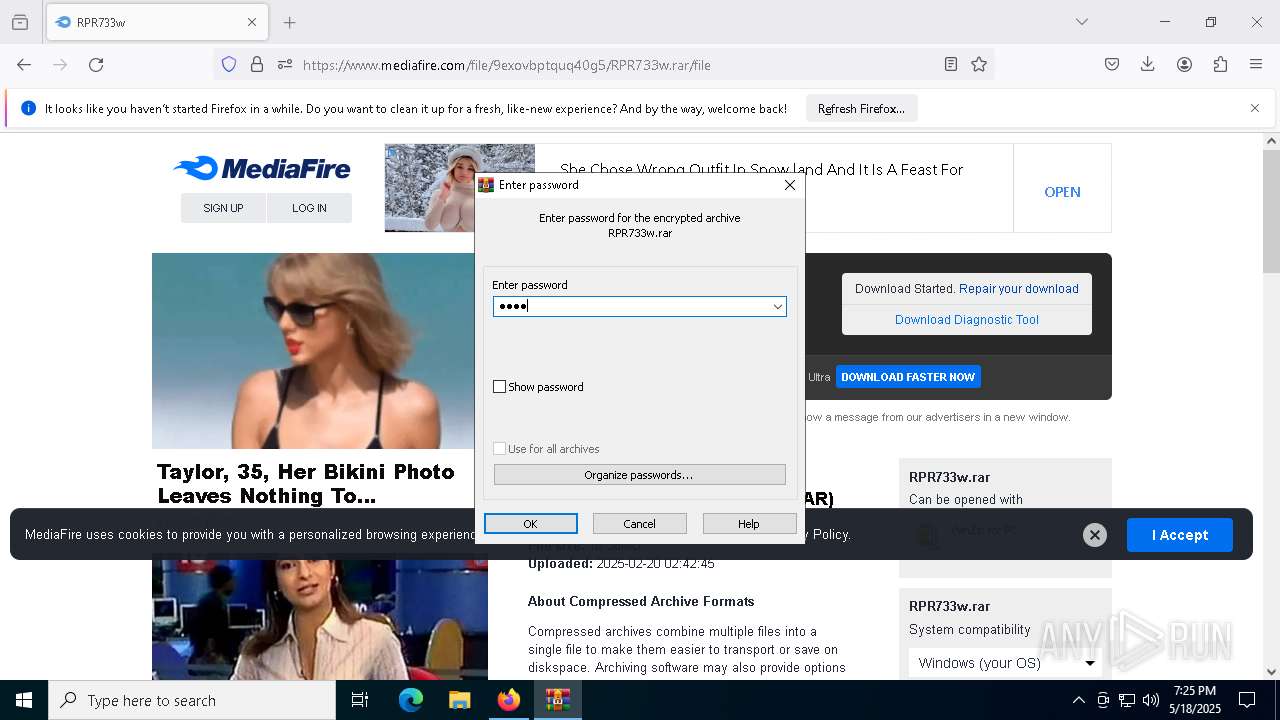This screenshot has width=1280, height=720.
Task: Click the volume speaker icon
Action: pyautogui.click(x=1151, y=700)
